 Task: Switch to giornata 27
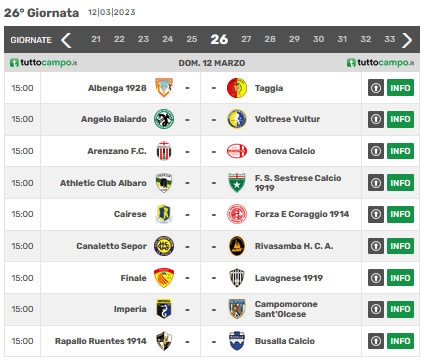pos(246,39)
